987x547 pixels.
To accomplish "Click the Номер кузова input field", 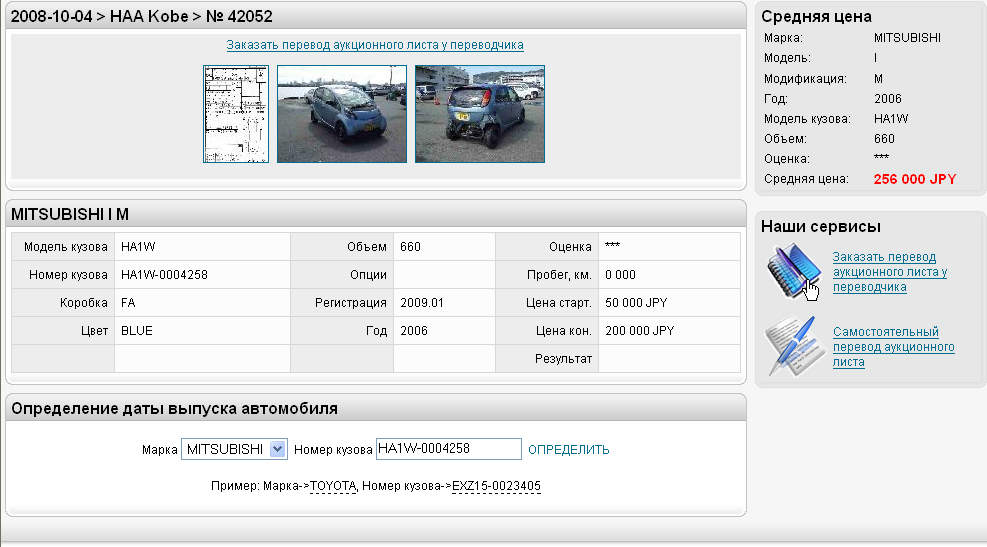I will 449,449.
